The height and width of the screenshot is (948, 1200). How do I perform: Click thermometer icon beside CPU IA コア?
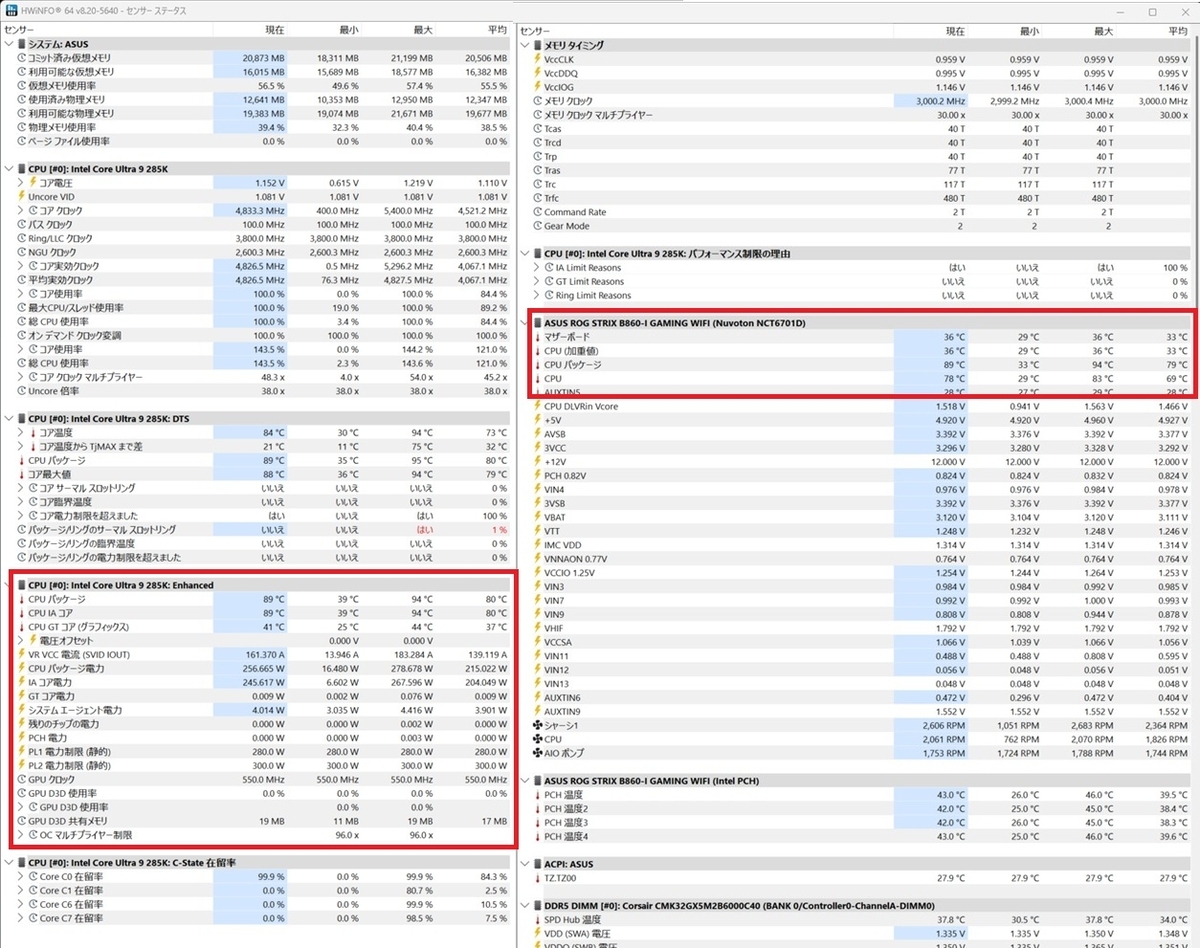[22, 613]
